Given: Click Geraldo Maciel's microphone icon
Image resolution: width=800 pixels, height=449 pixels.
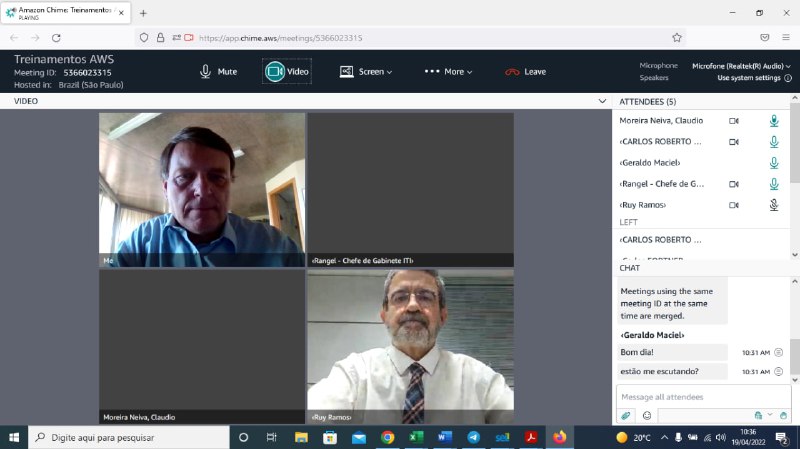Looking at the screenshot, I should coord(773,163).
